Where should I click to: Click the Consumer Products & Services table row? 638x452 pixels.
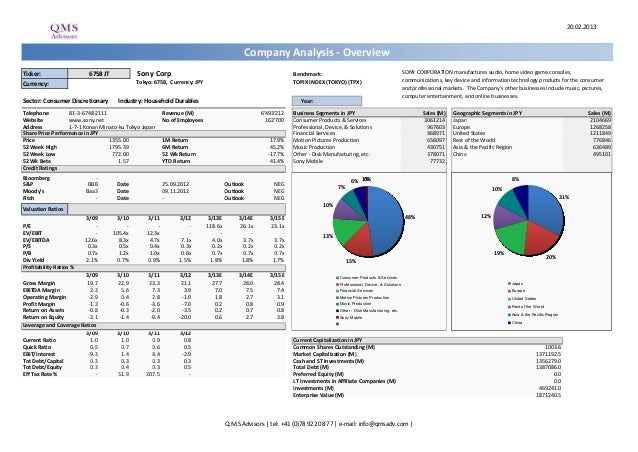369,120
